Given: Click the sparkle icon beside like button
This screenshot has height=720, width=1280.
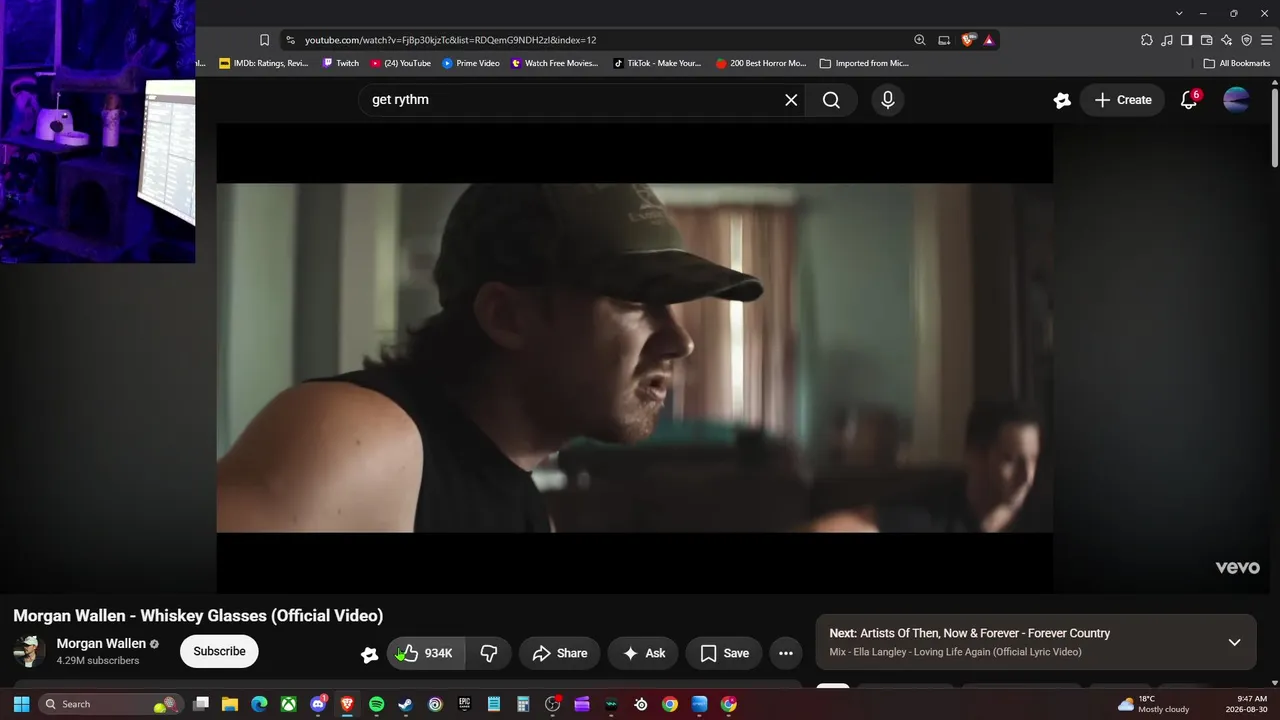Looking at the screenshot, I should click(369, 654).
